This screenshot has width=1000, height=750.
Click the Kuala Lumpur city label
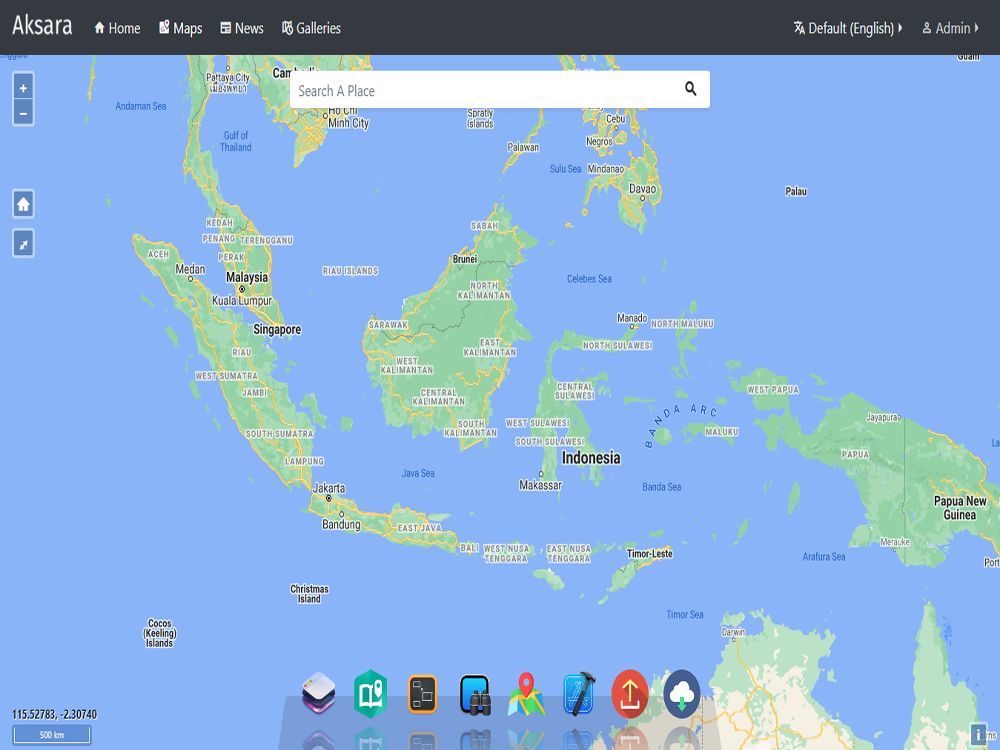242,301
